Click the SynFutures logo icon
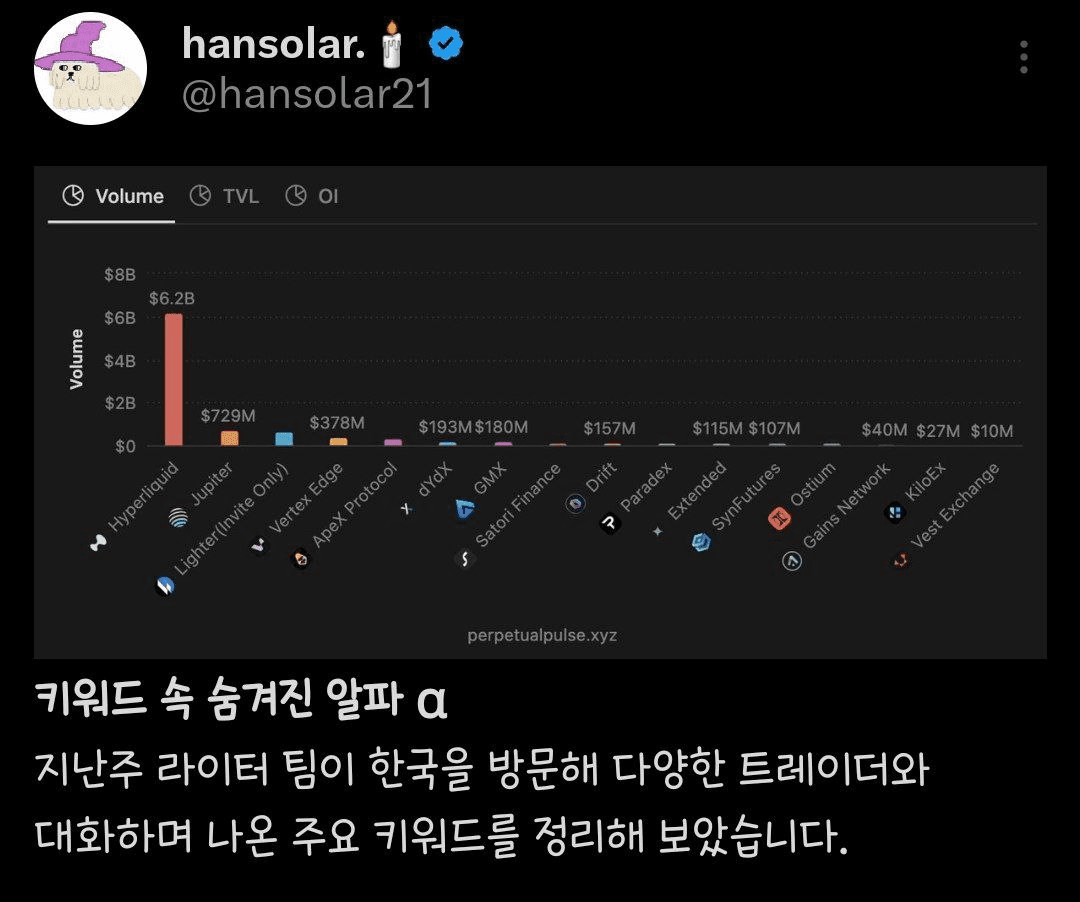The image size is (1080, 902). click(701, 542)
